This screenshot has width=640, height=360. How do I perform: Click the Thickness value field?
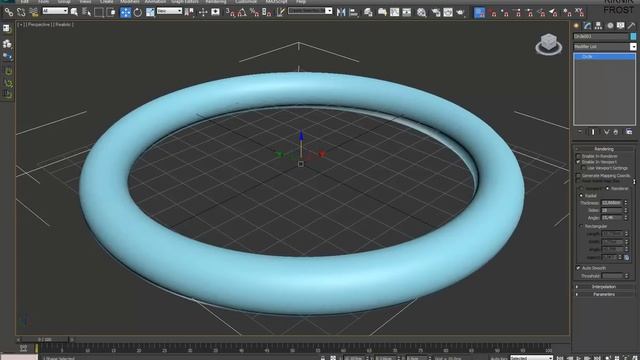tap(612, 203)
